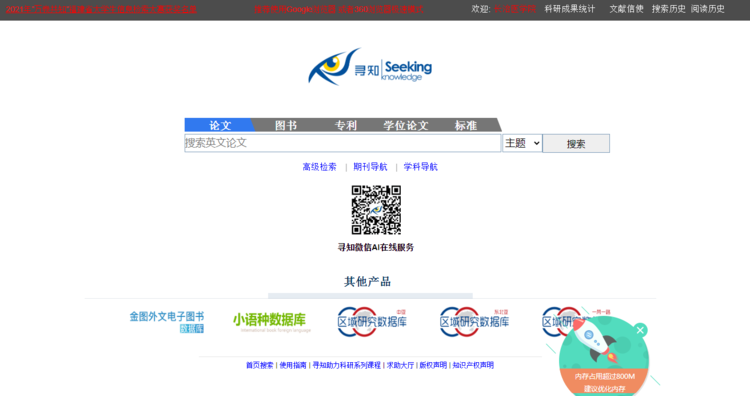
Task: Select the 标准 tab
Action: click(x=466, y=125)
